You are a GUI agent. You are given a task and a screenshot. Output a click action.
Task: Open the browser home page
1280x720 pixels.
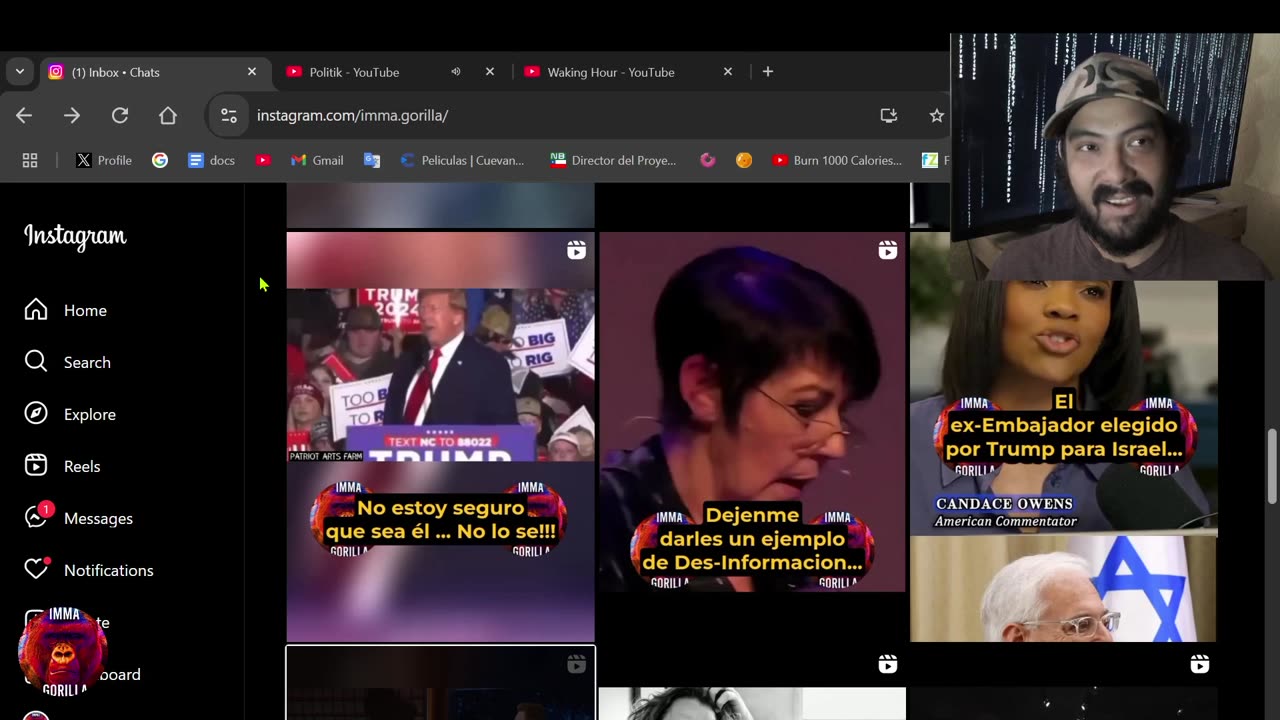click(168, 116)
